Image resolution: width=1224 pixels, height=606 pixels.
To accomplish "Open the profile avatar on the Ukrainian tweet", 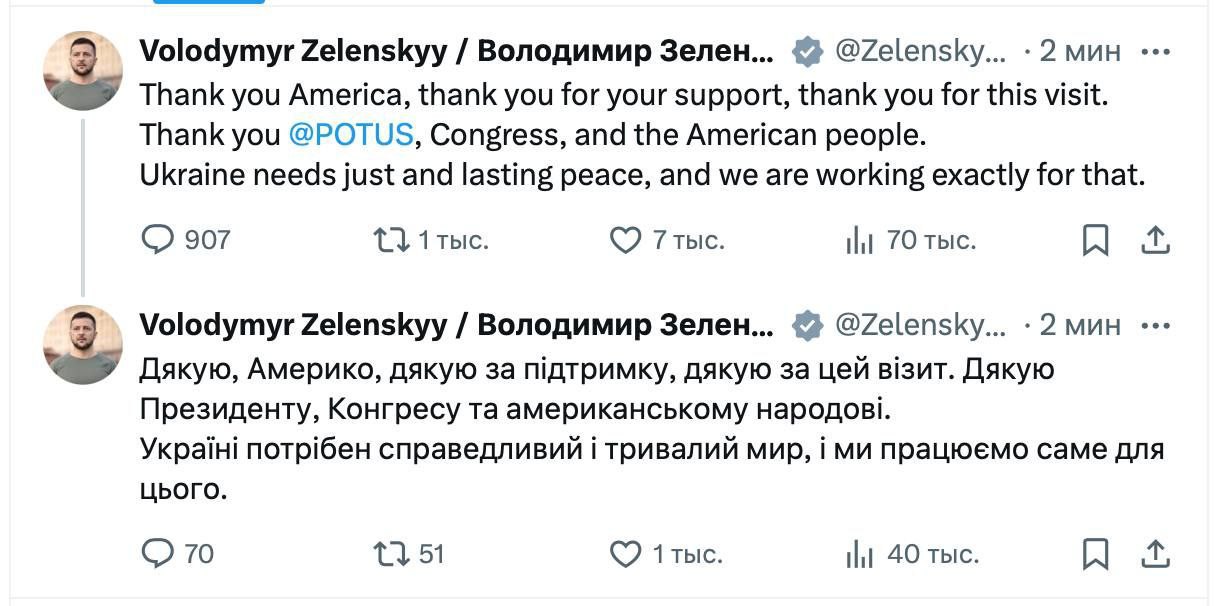I will tap(83, 345).
